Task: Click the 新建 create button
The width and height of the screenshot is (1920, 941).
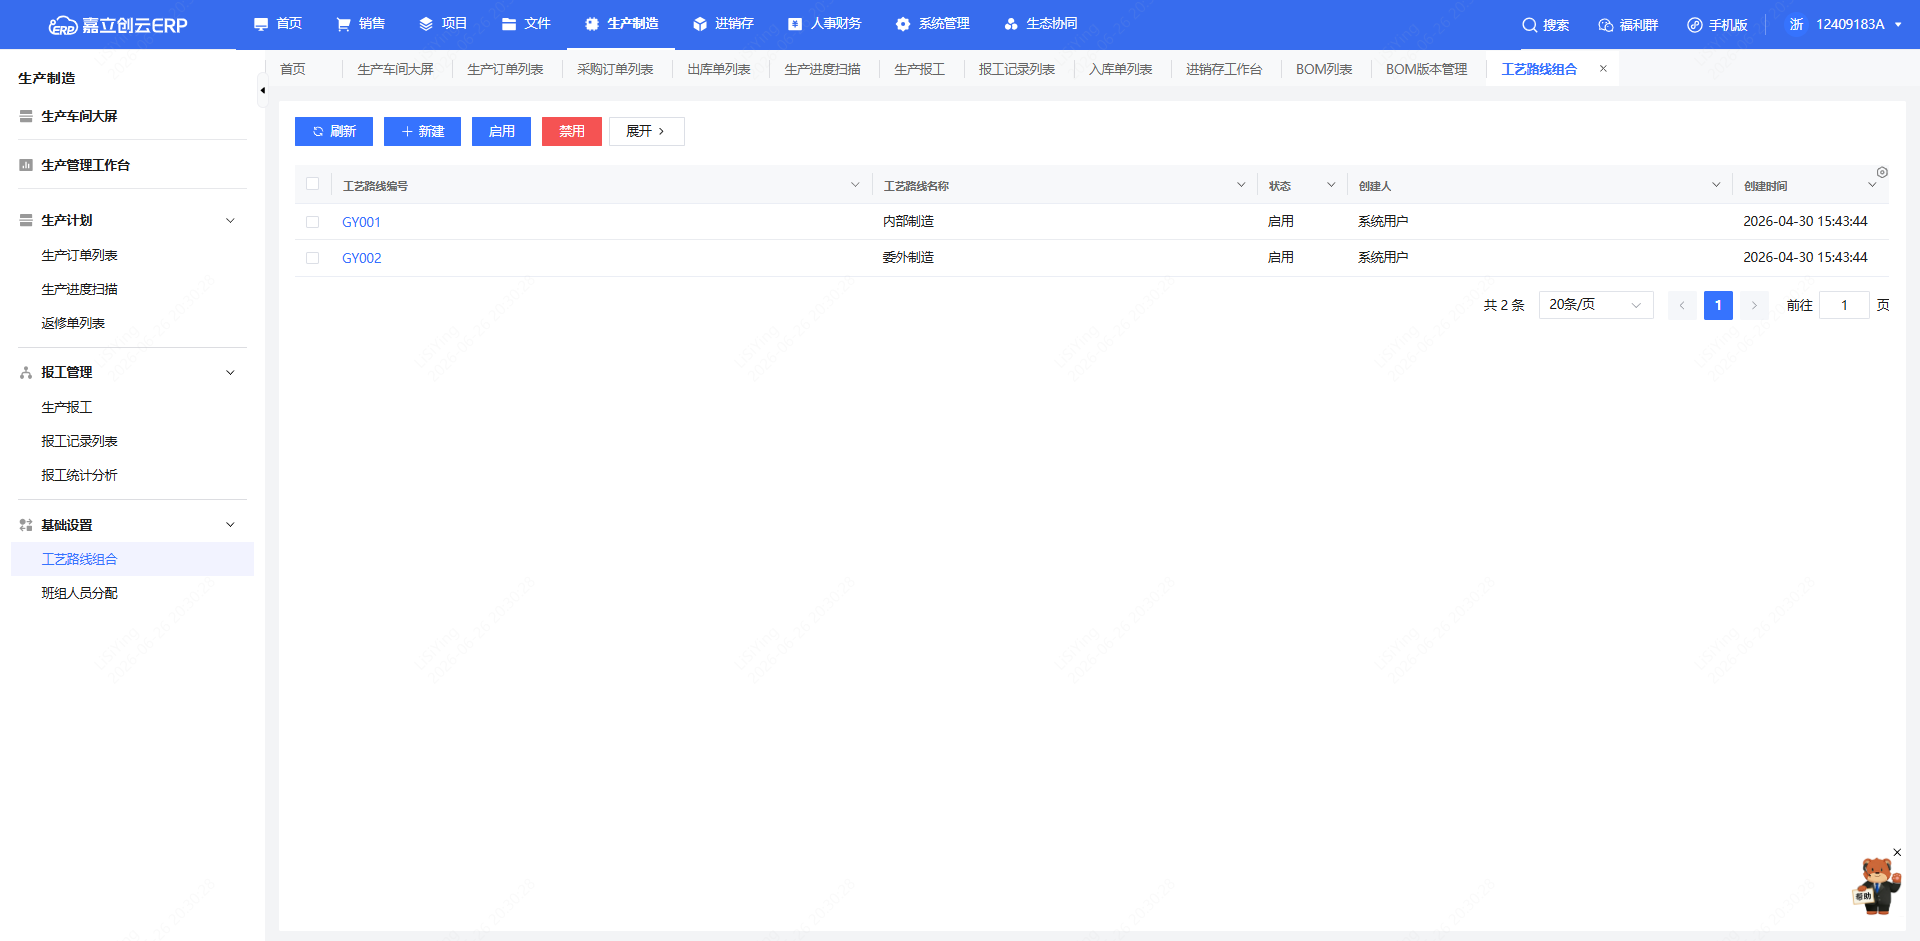Action: coord(422,131)
